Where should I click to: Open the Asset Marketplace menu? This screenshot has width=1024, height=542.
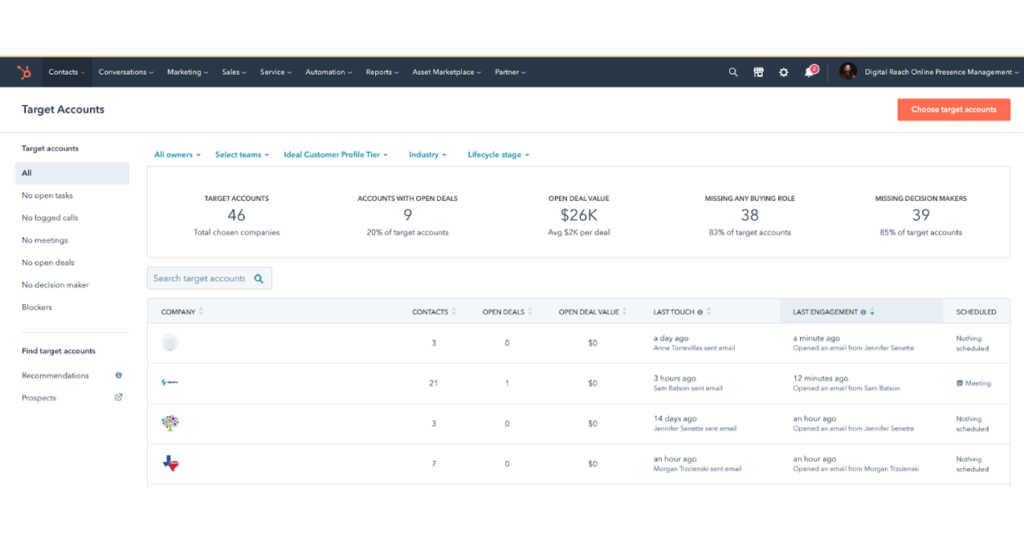pos(447,72)
